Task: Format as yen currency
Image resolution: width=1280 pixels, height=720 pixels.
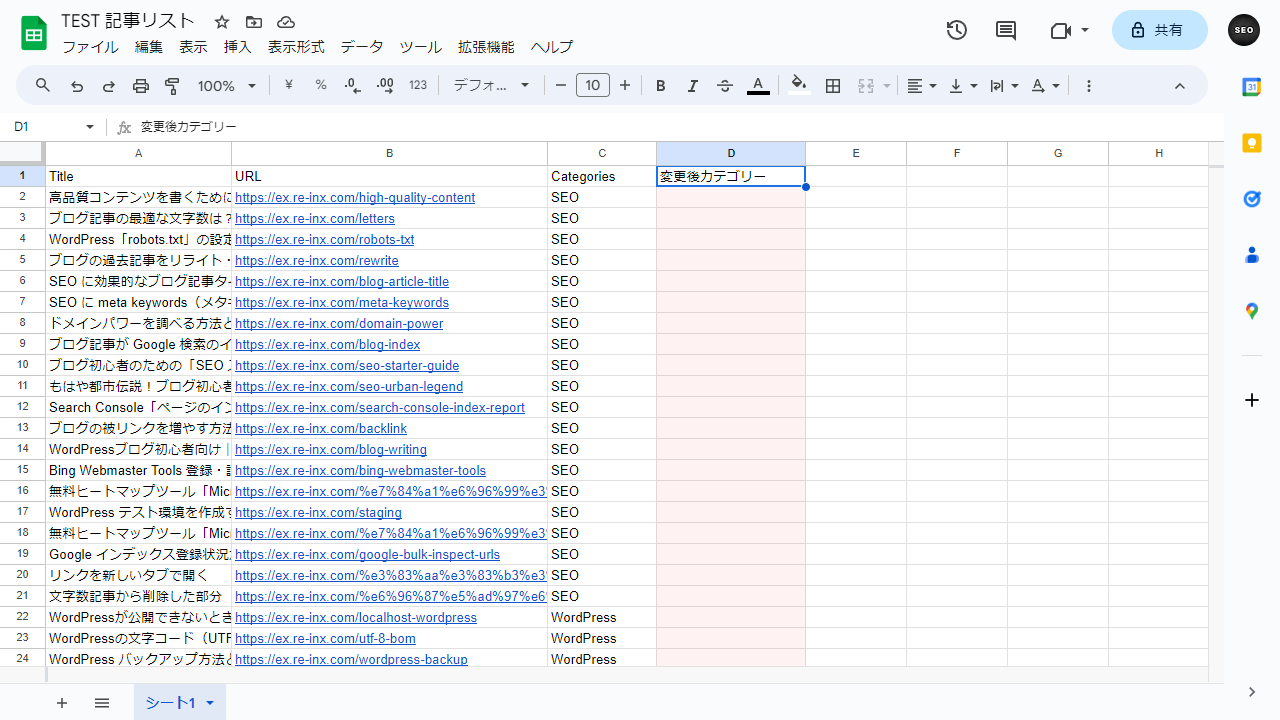Action: [x=289, y=86]
